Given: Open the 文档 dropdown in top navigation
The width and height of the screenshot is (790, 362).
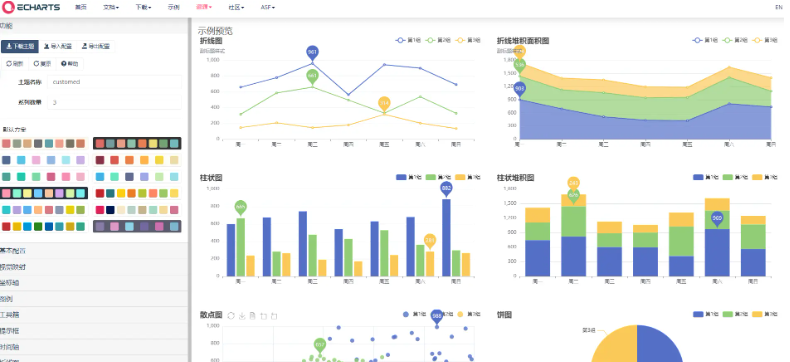Looking at the screenshot, I should click(x=111, y=8).
